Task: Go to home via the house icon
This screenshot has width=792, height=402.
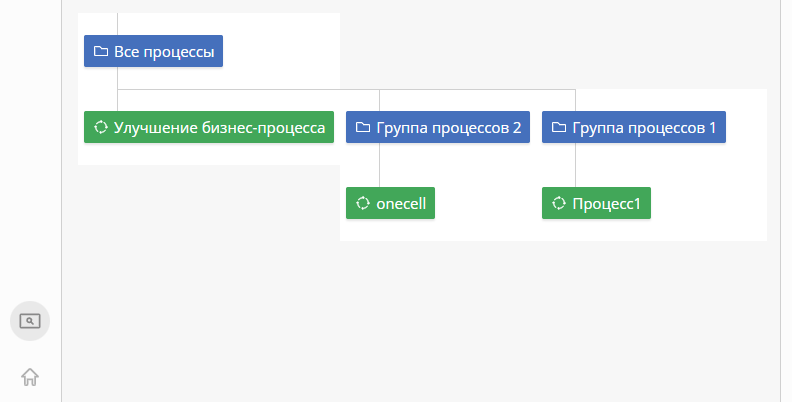Action: 30,377
